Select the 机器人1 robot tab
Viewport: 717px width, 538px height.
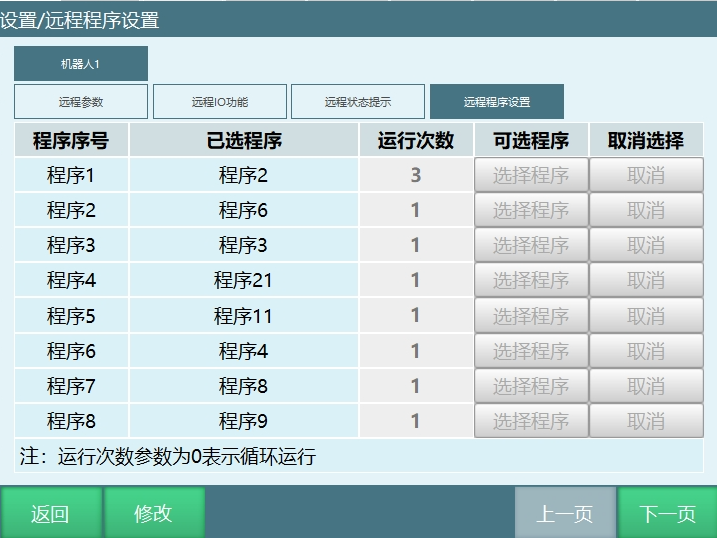(81, 64)
